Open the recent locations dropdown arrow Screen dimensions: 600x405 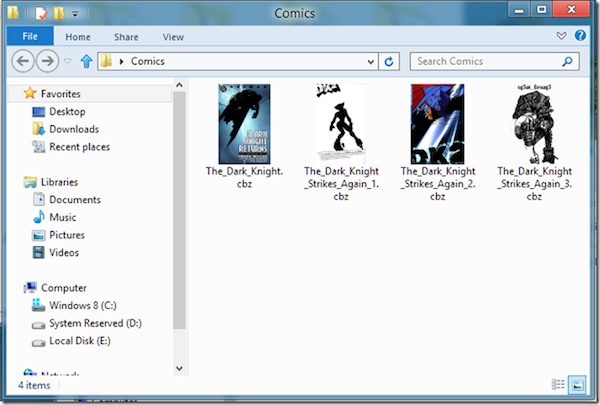68,61
